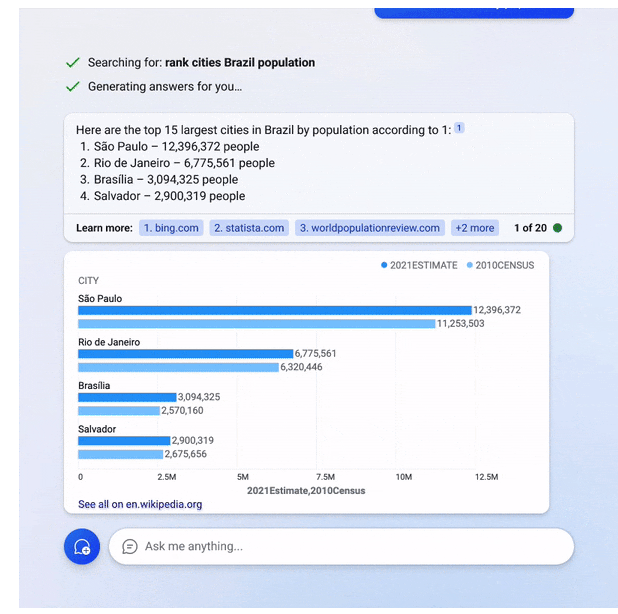Click Salvador 2021 estimate bar
The image size is (618, 614).
[124, 441]
